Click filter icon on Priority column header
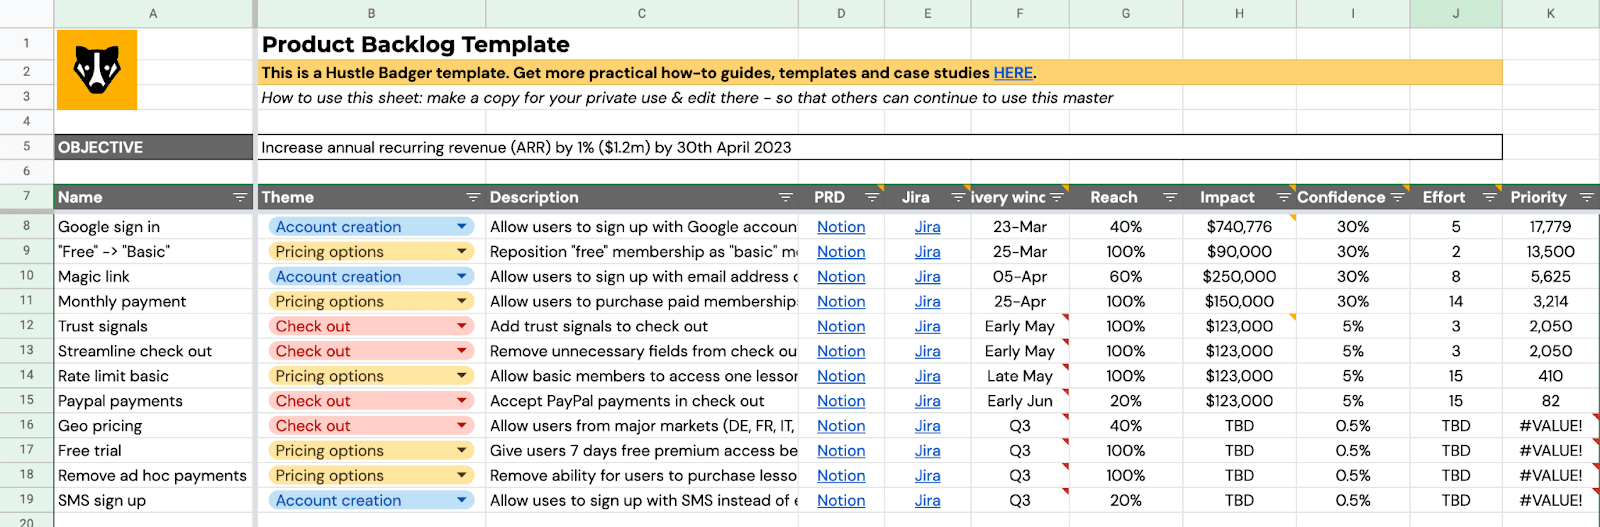The width and height of the screenshot is (1600, 527). click(x=1586, y=198)
